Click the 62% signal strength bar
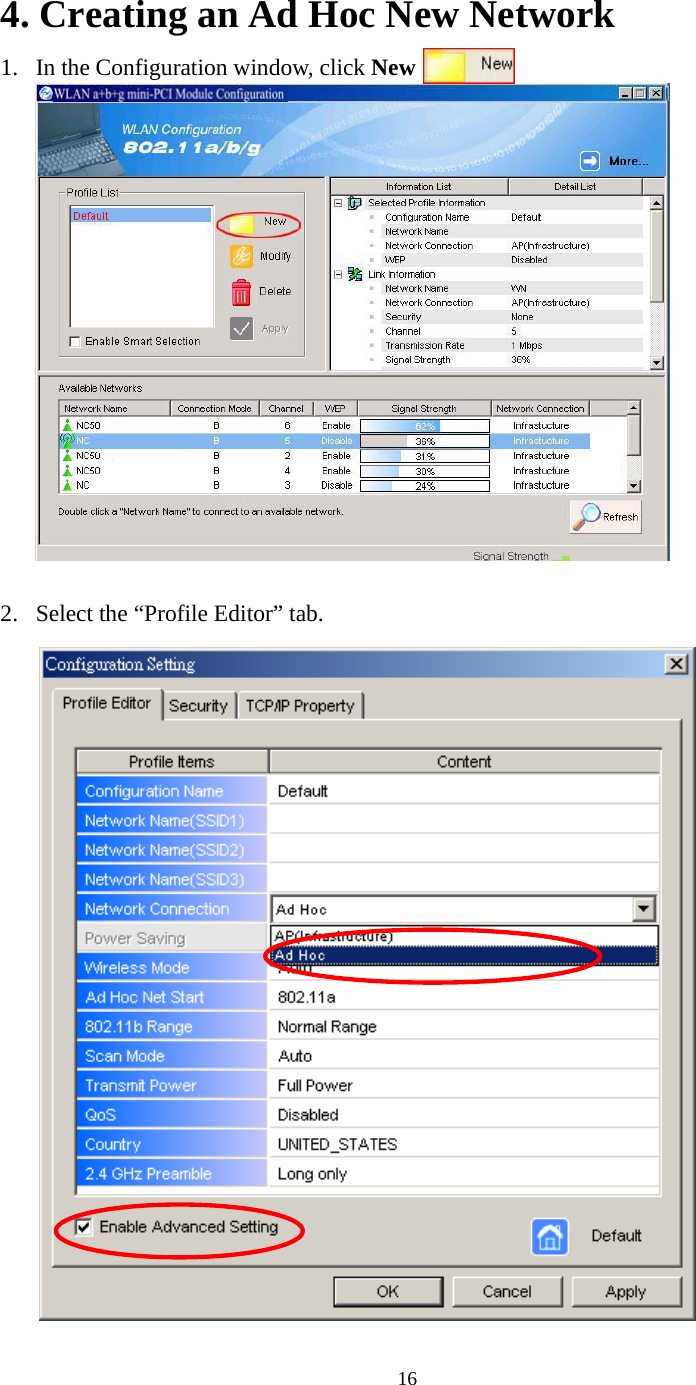 (x=424, y=425)
